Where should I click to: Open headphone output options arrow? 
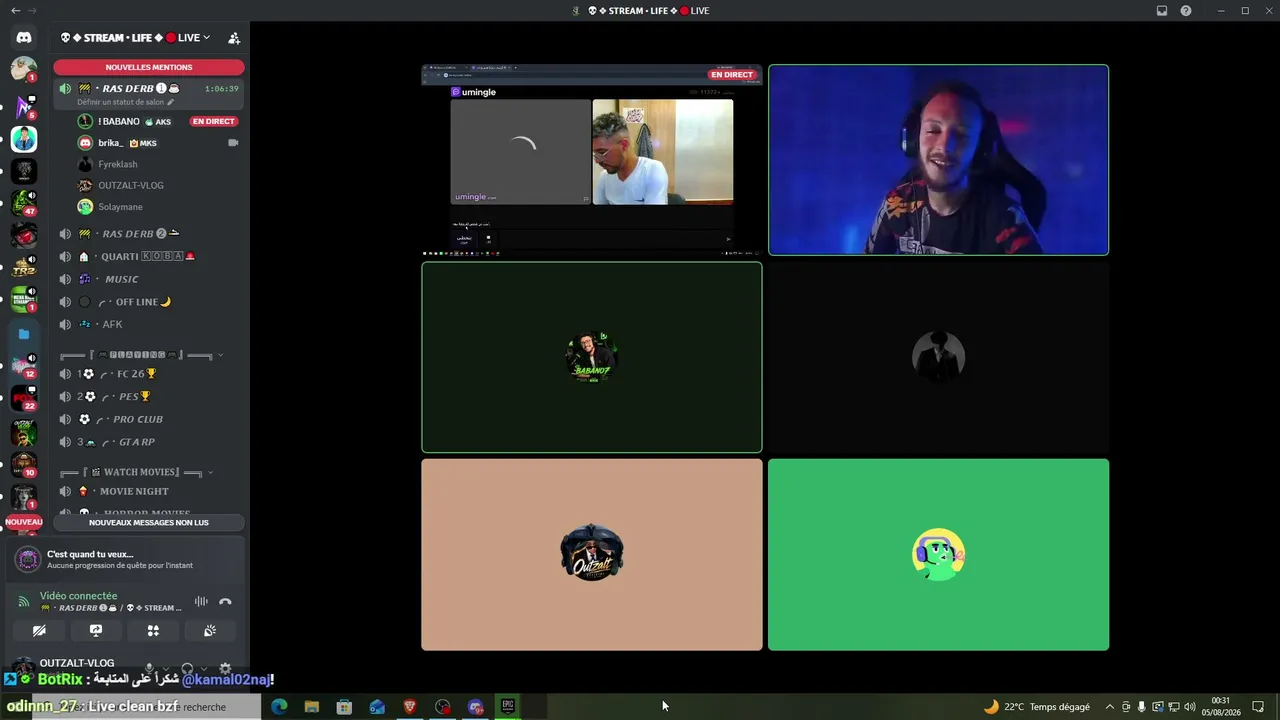(203, 668)
